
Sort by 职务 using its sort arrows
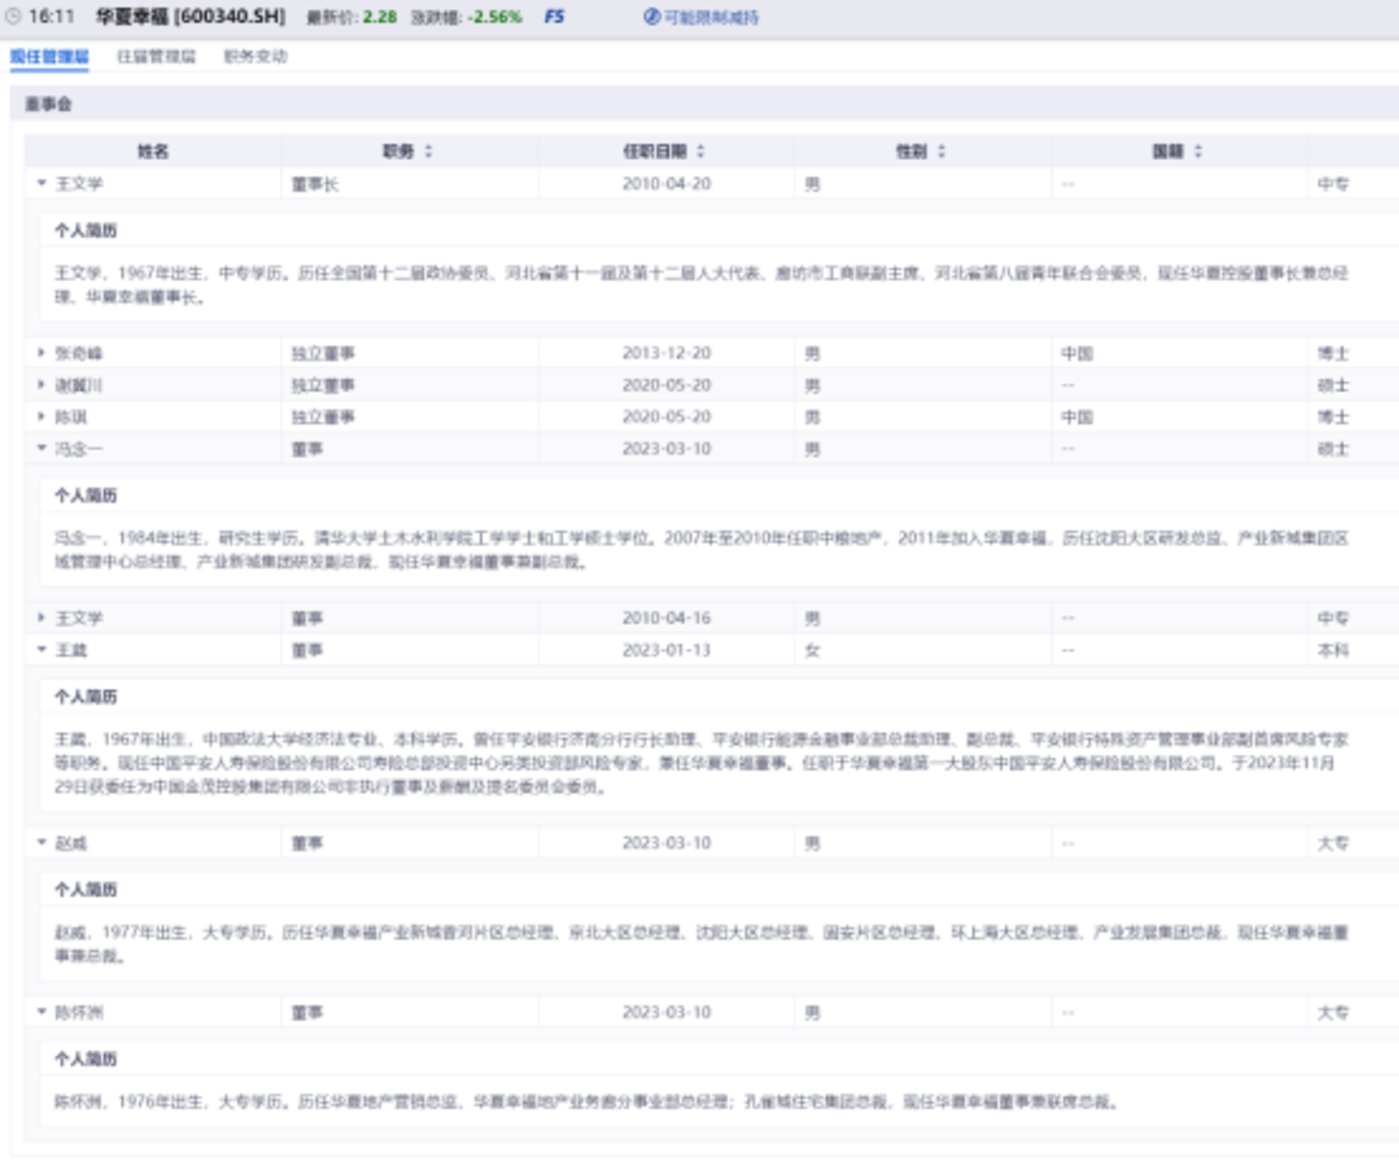pyautogui.click(x=429, y=151)
